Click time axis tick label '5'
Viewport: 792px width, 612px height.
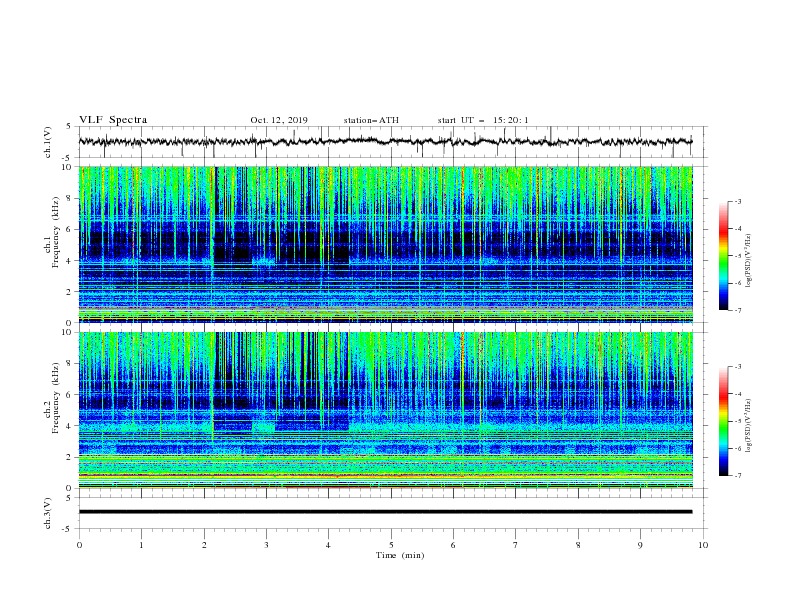(391, 545)
